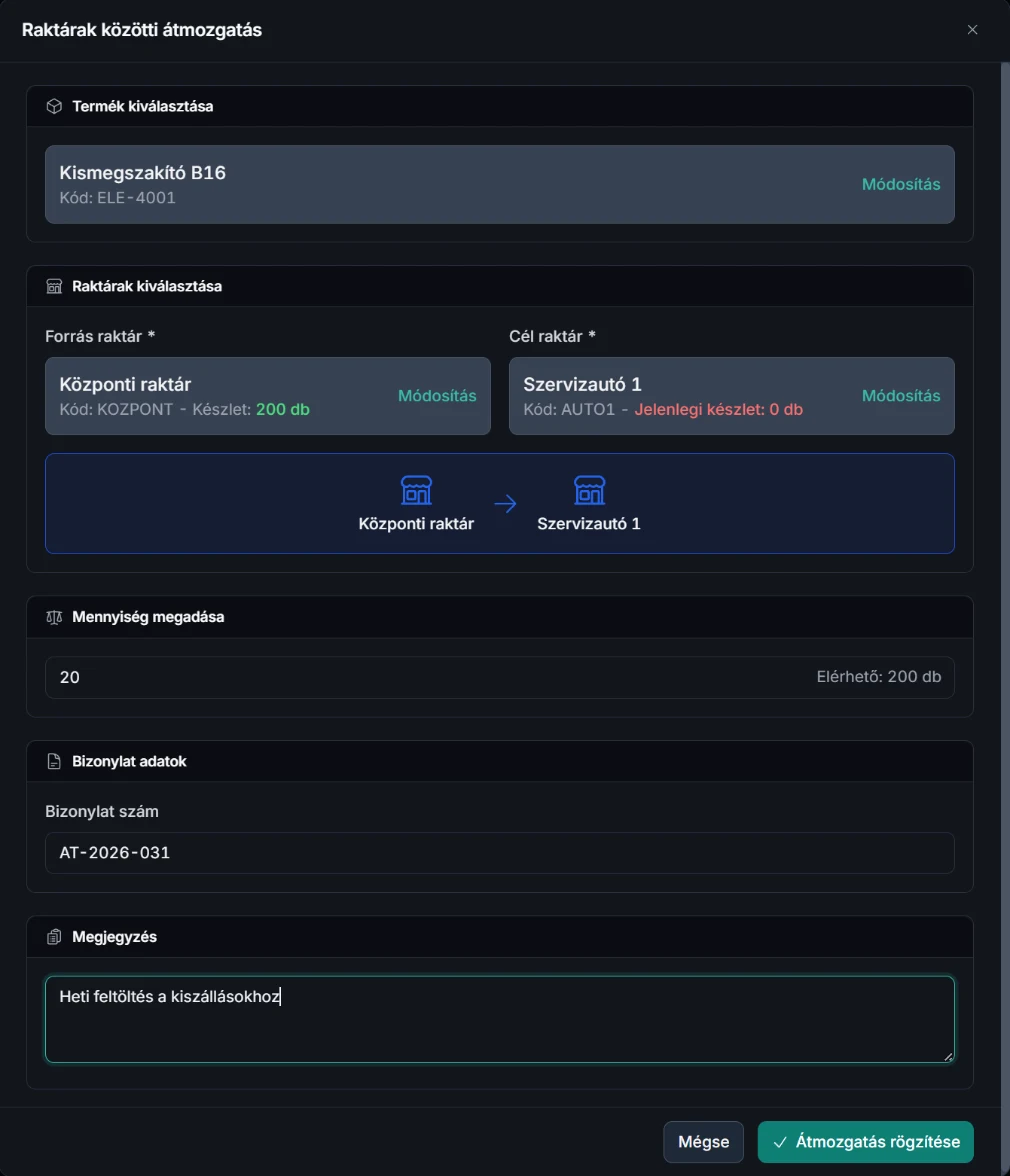Click the blue arrow between the warehouses
Image resolution: width=1010 pixels, height=1176 pixels.
pos(505,503)
